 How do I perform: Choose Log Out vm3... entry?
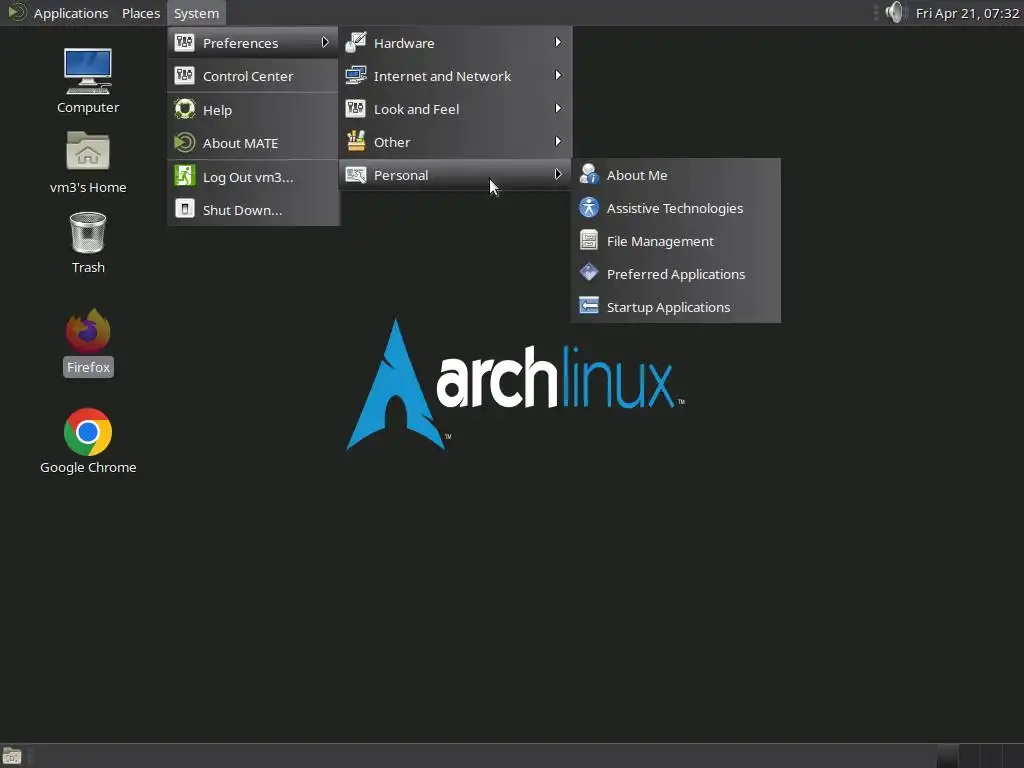click(253, 177)
